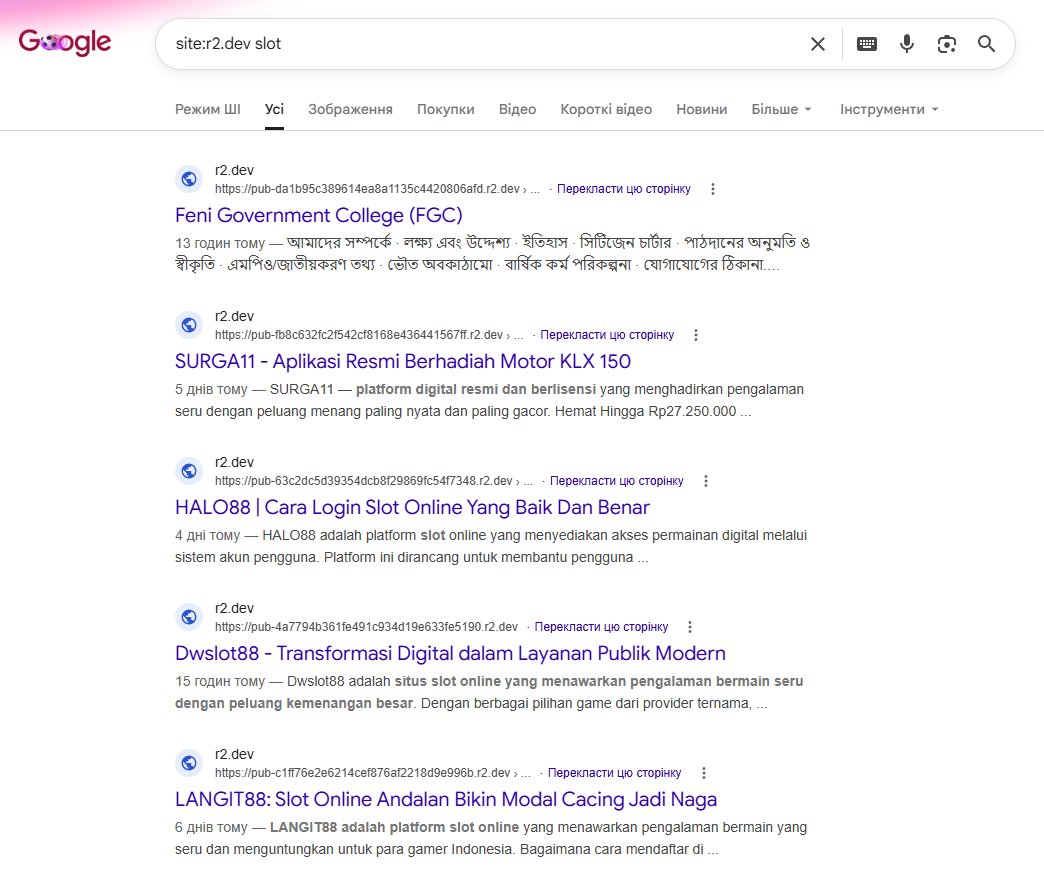Open the on-screen keyboard input tool
Screen dimensions: 1044x872
[866, 44]
